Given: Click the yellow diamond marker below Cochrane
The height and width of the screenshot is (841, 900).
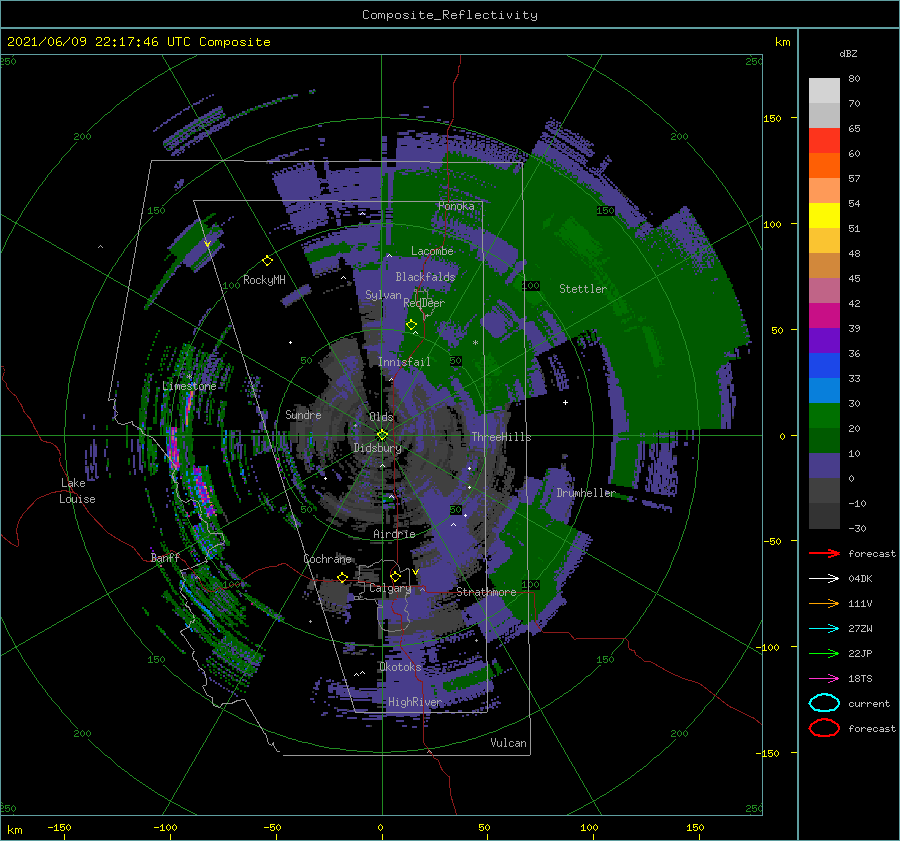Looking at the screenshot, I should coord(342,577).
